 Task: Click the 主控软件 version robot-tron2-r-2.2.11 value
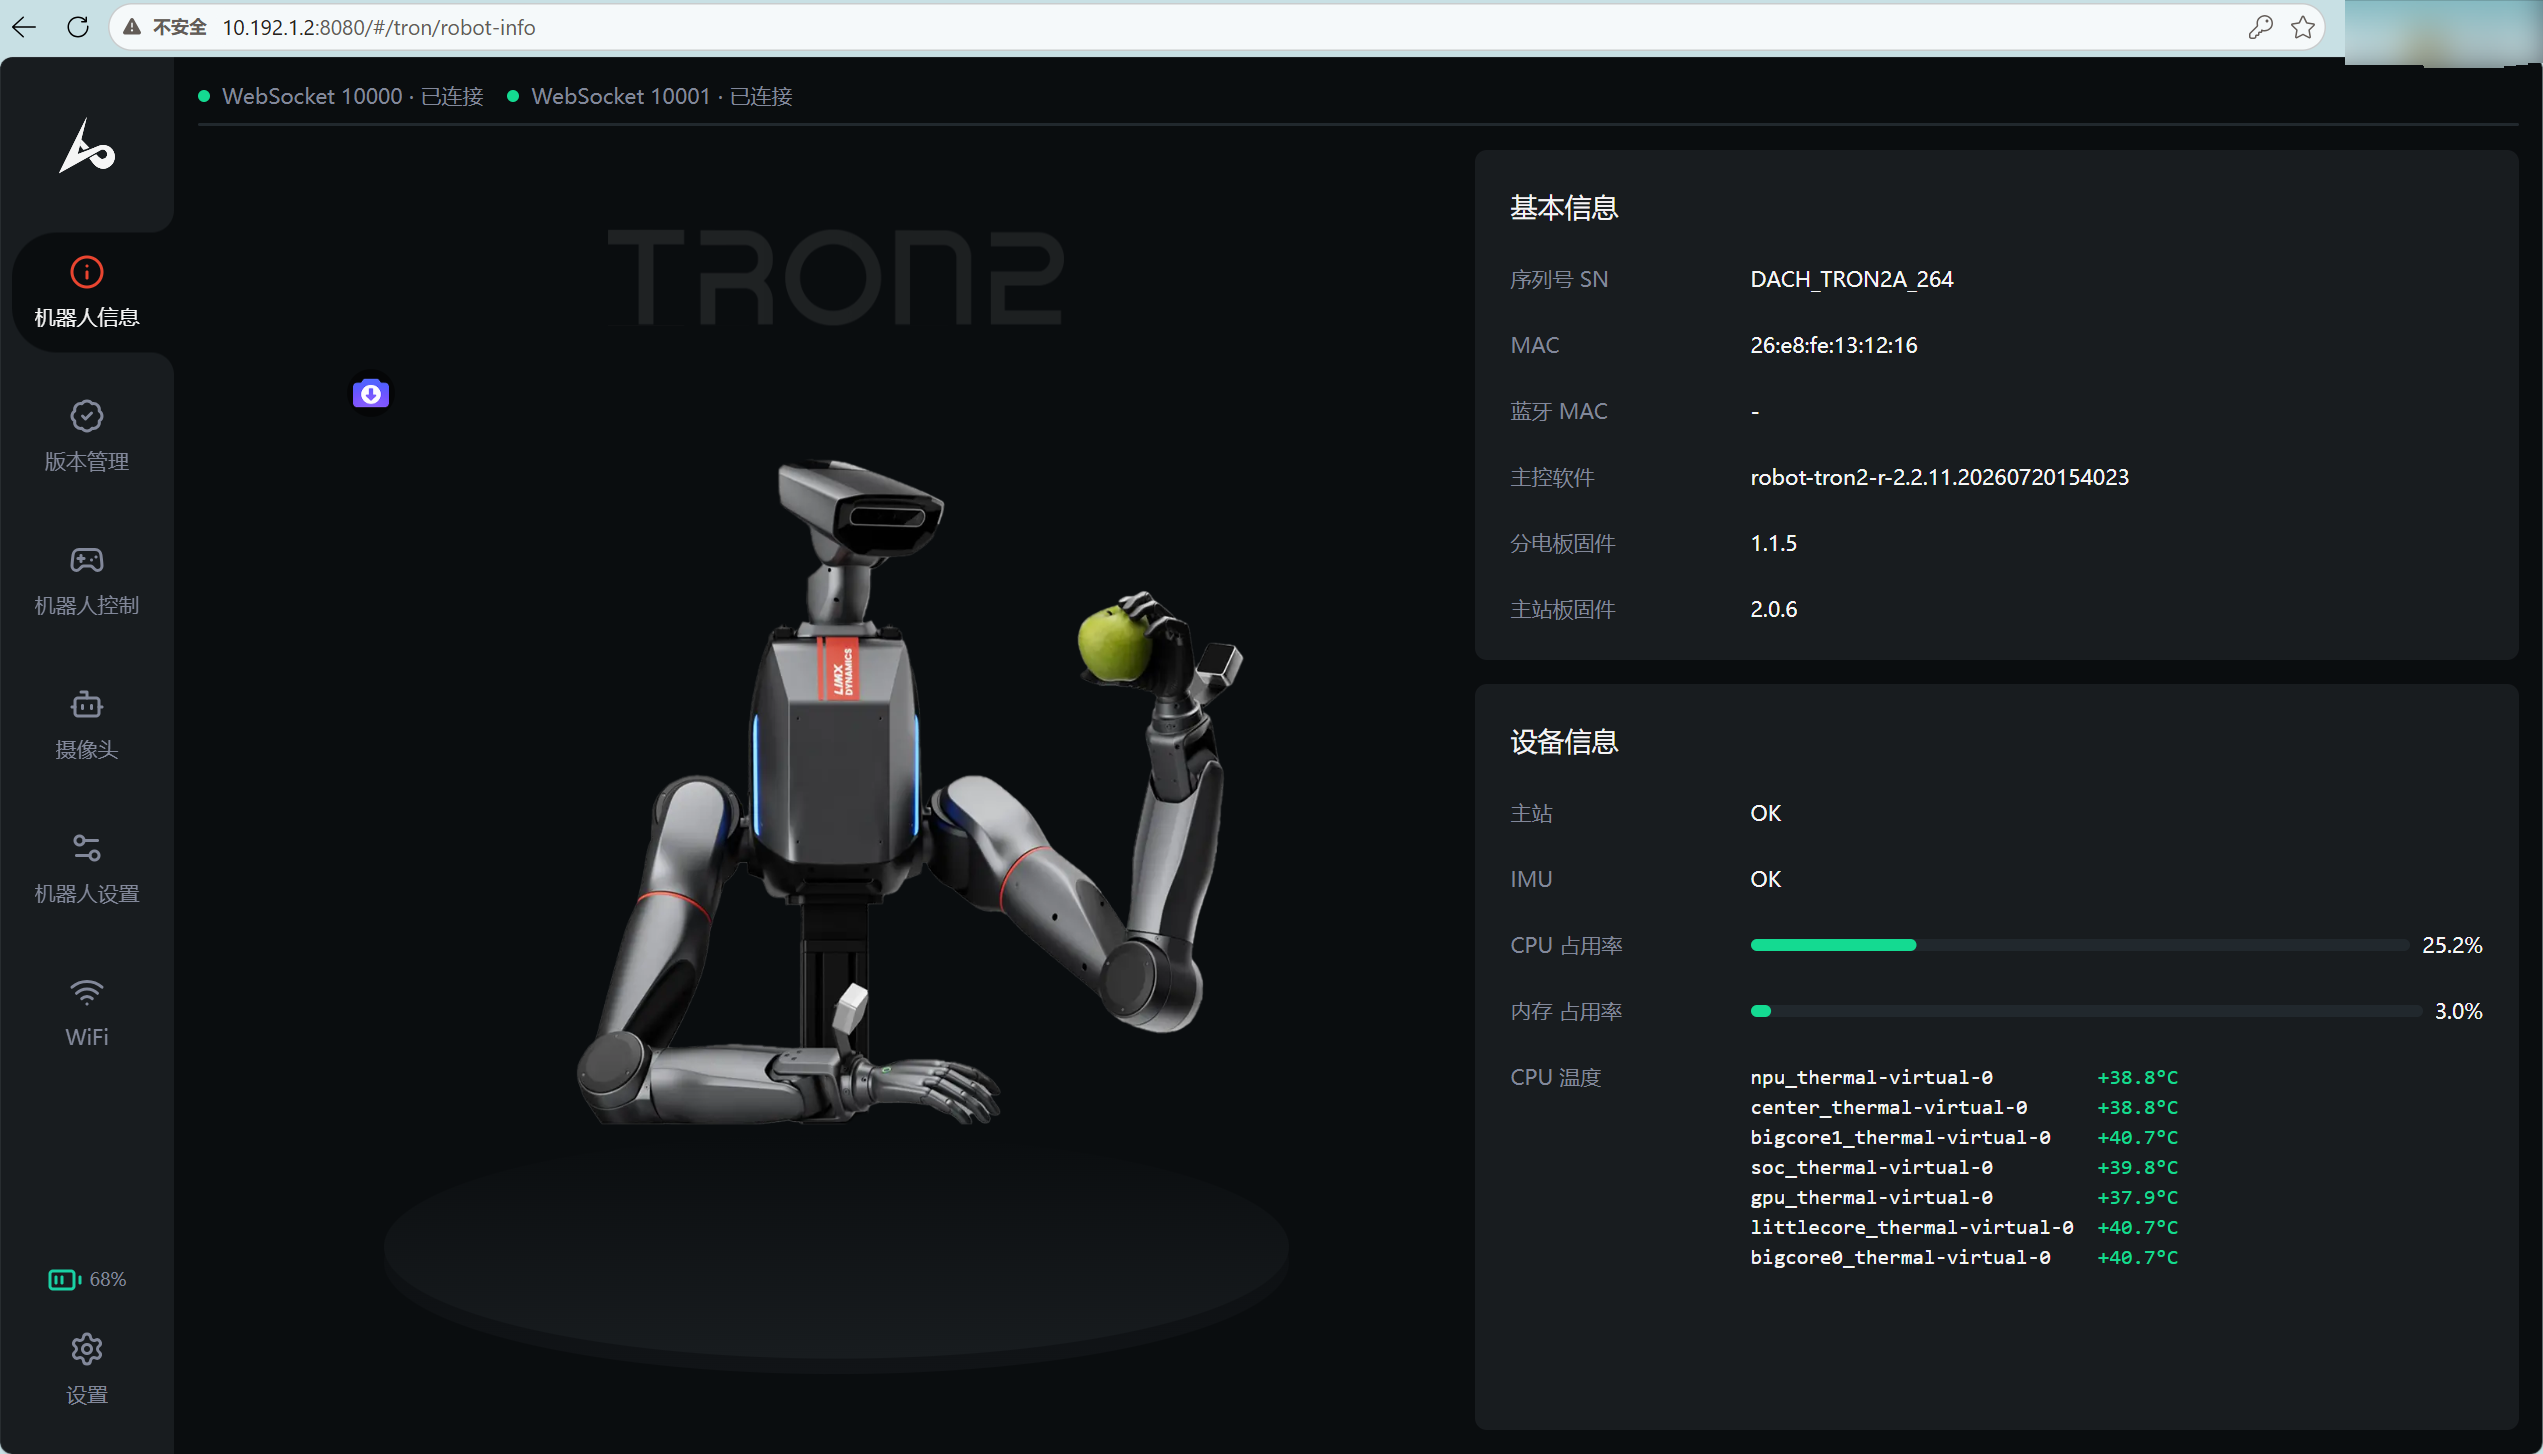[x=1939, y=477]
